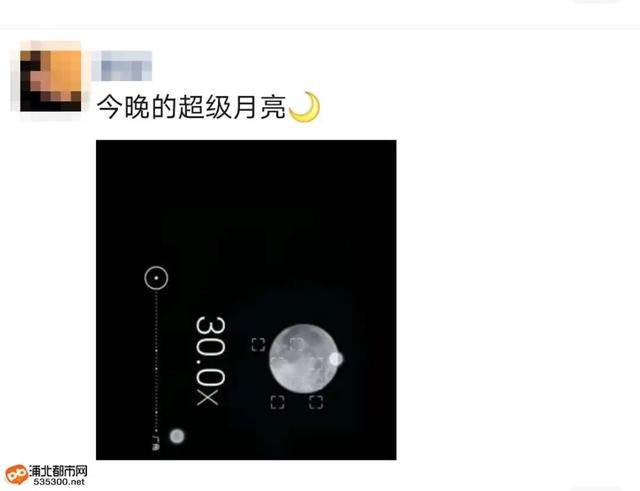Screen dimensions: 640x491
Task: Click the 浦北都市网 watermark text
Action: coord(58,471)
